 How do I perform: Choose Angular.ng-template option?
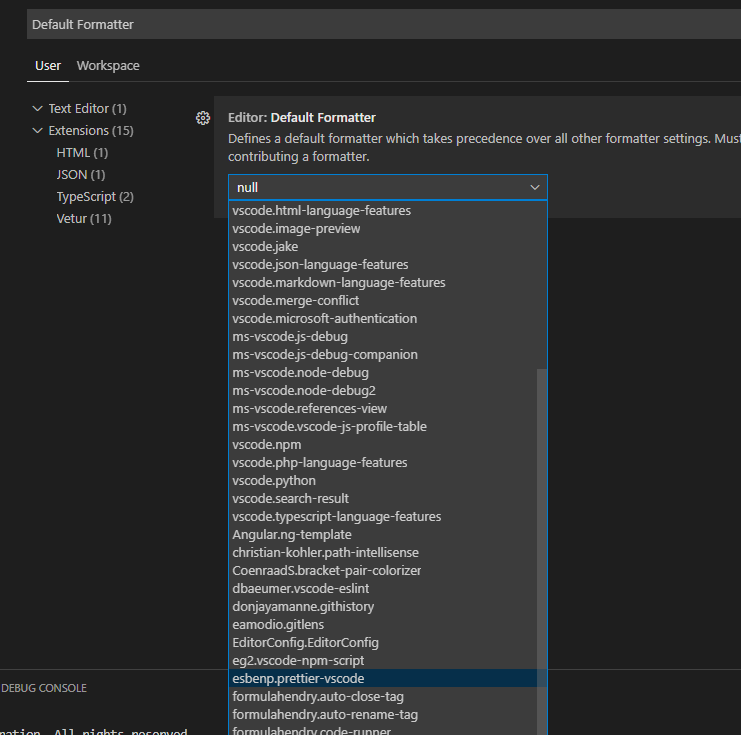click(383, 534)
